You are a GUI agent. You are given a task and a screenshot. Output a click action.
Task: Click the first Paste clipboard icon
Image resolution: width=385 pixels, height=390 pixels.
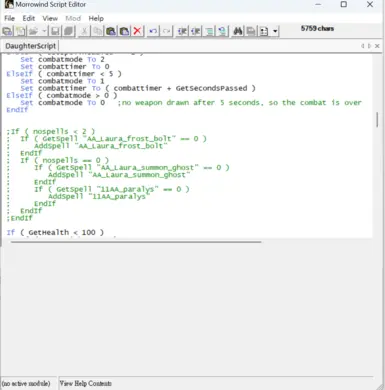coord(111,31)
